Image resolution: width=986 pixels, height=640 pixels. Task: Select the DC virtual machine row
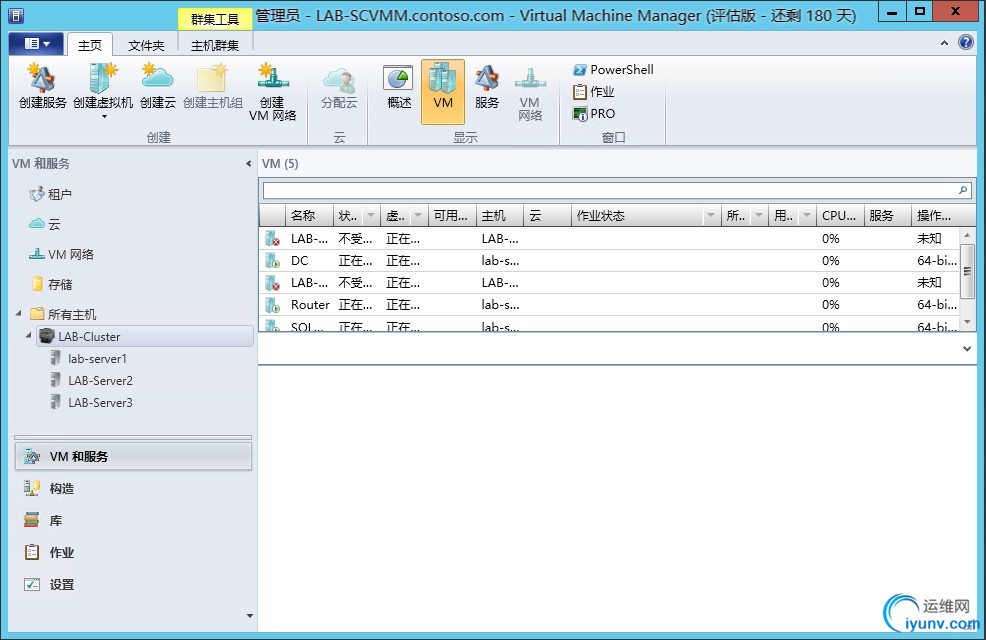pos(609,261)
